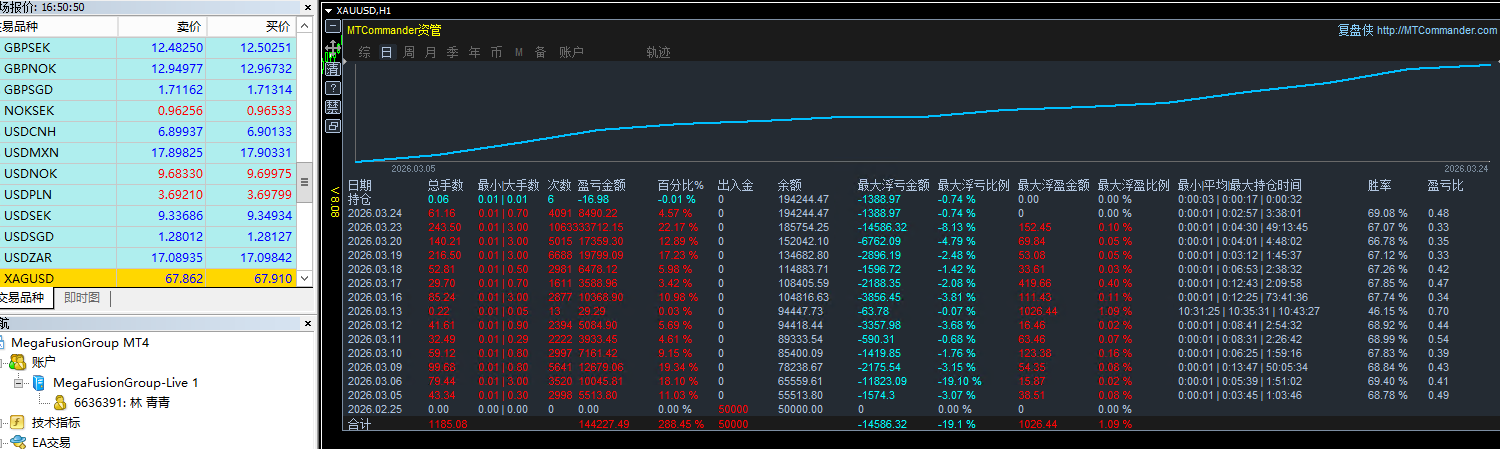This screenshot has width=1500, height=449.
Task: Click the 余额 balance column header
Action: point(790,185)
